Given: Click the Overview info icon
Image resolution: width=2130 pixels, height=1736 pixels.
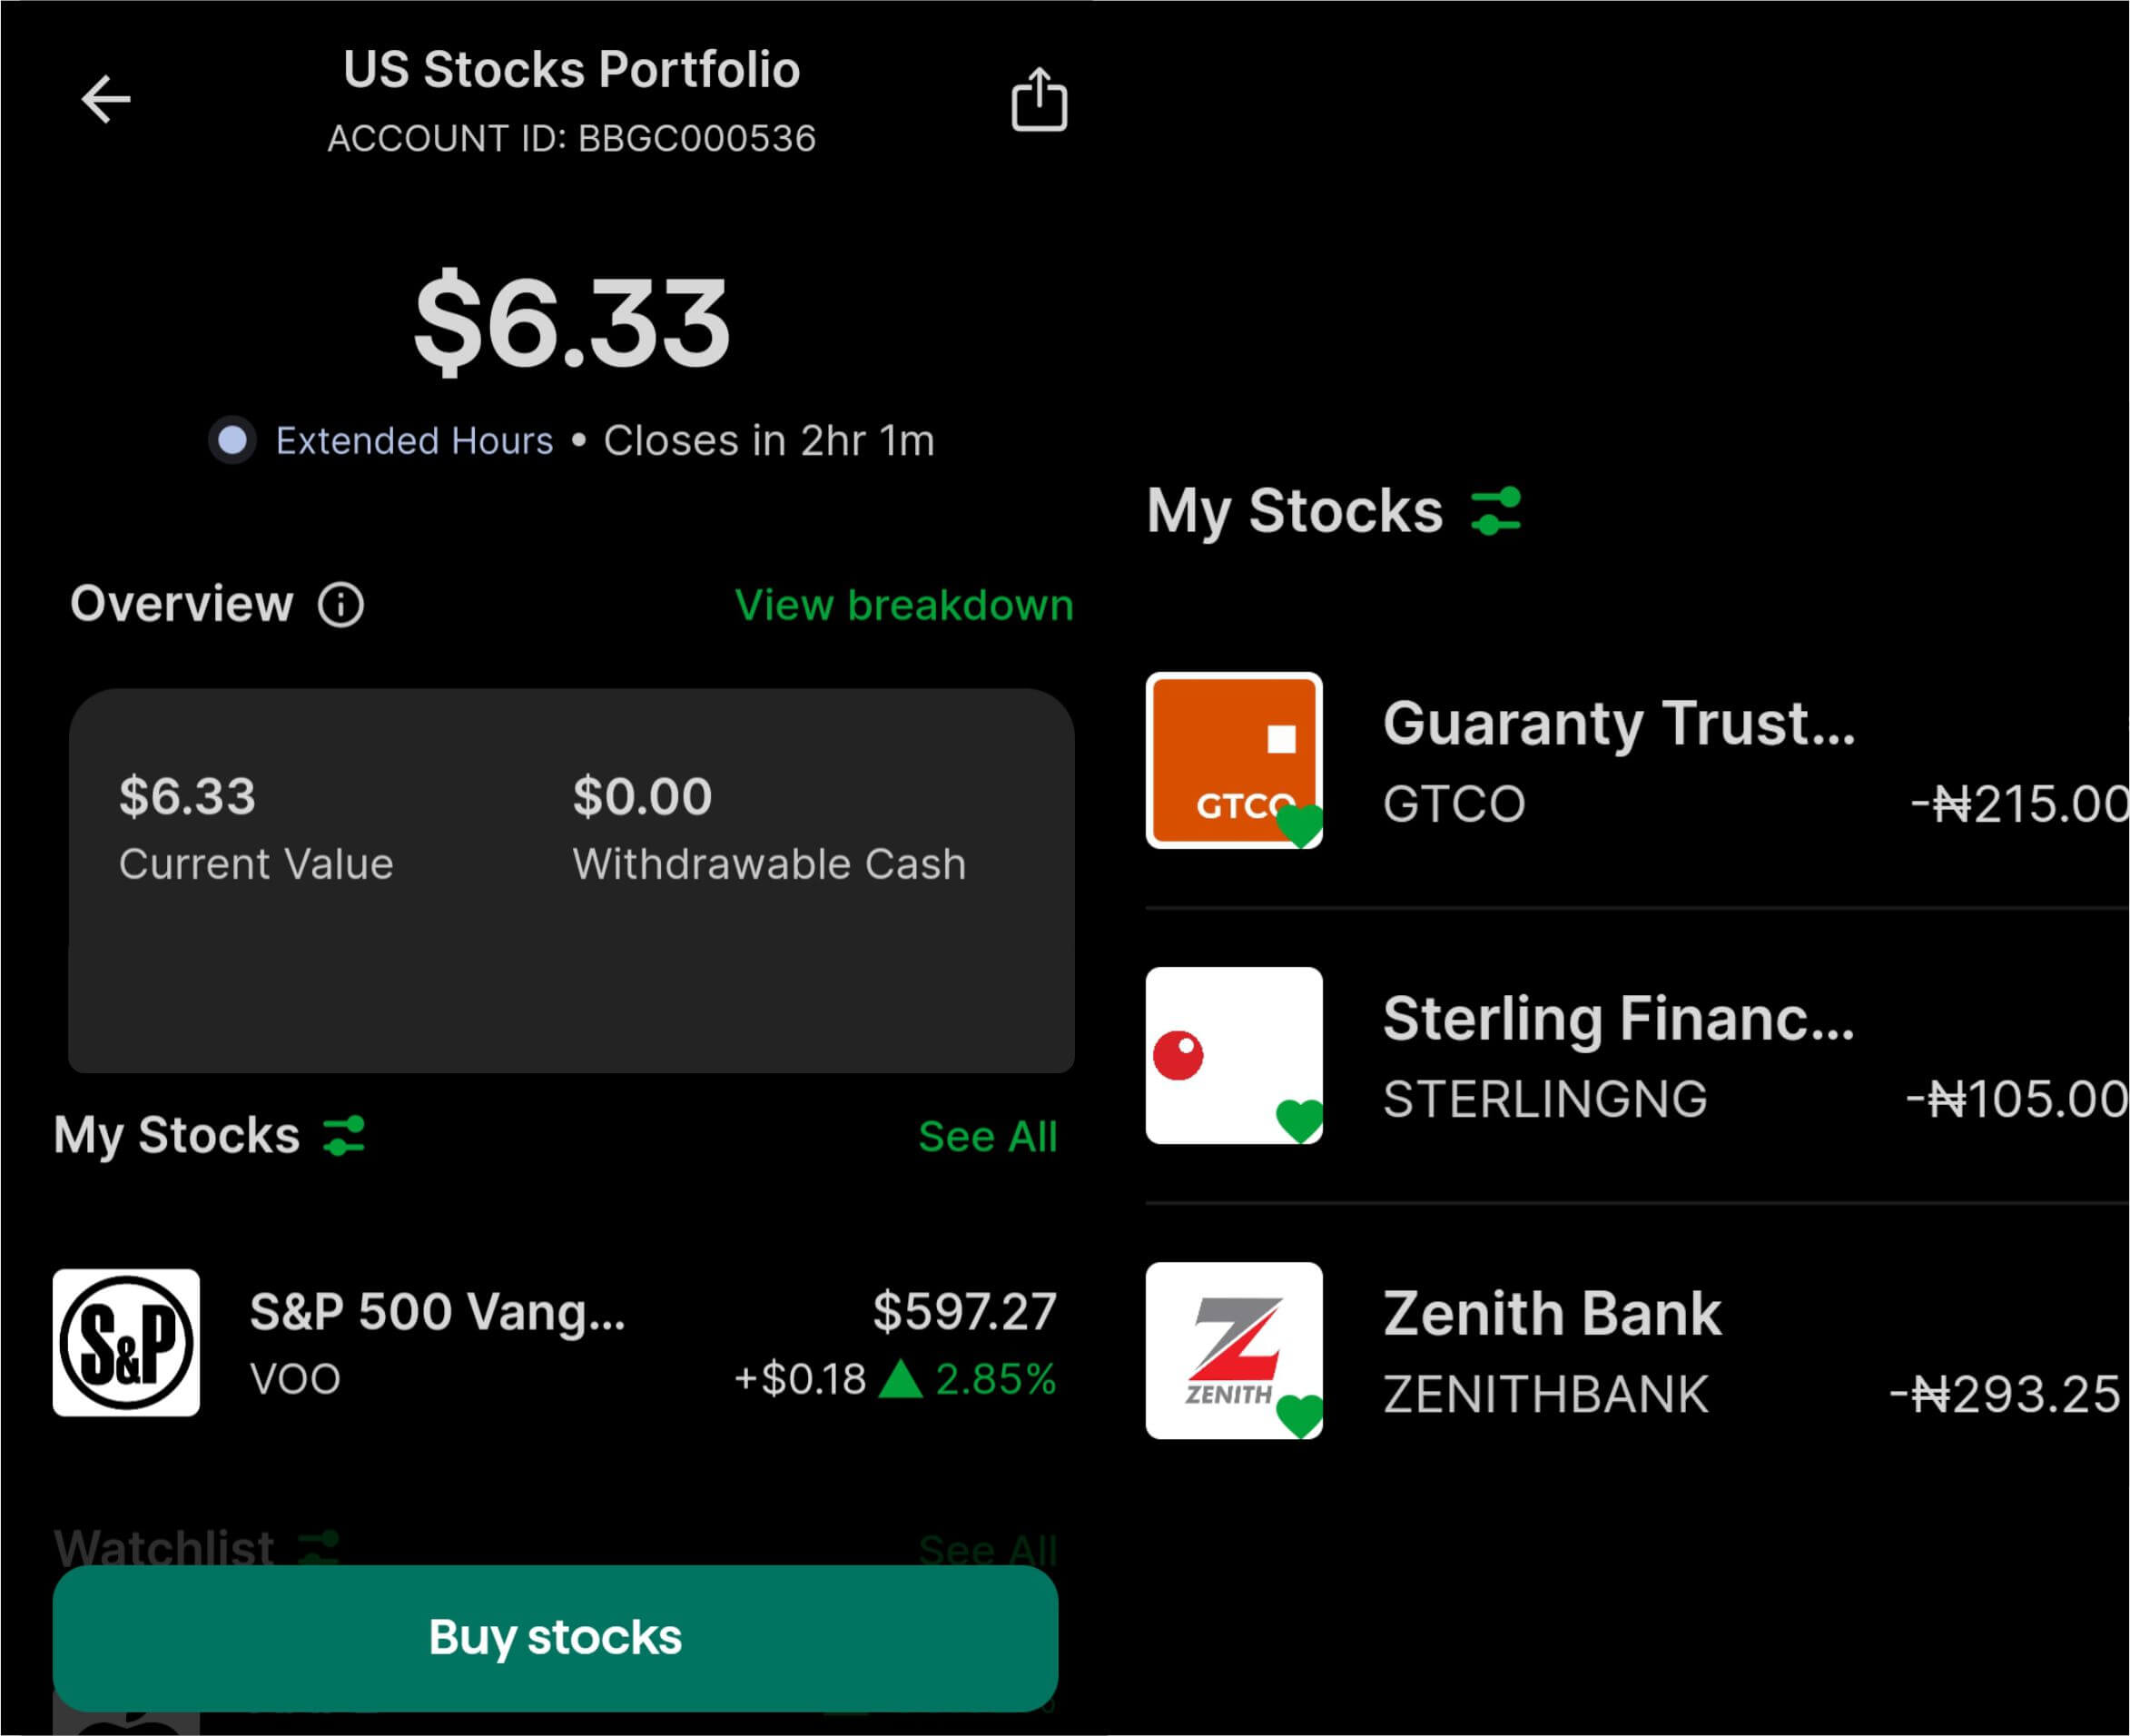Looking at the screenshot, I should coord(341,605).
